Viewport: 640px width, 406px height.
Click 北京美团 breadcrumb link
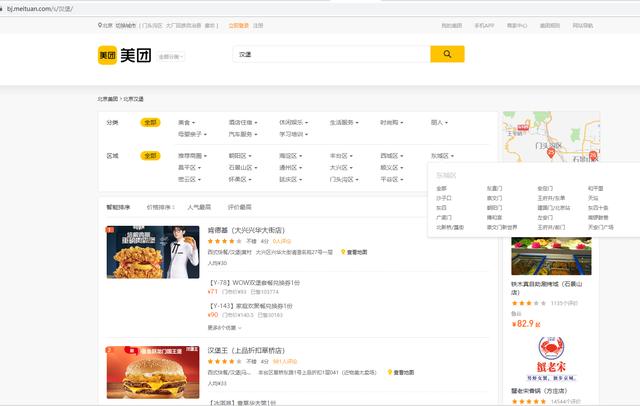pos(108,99)
